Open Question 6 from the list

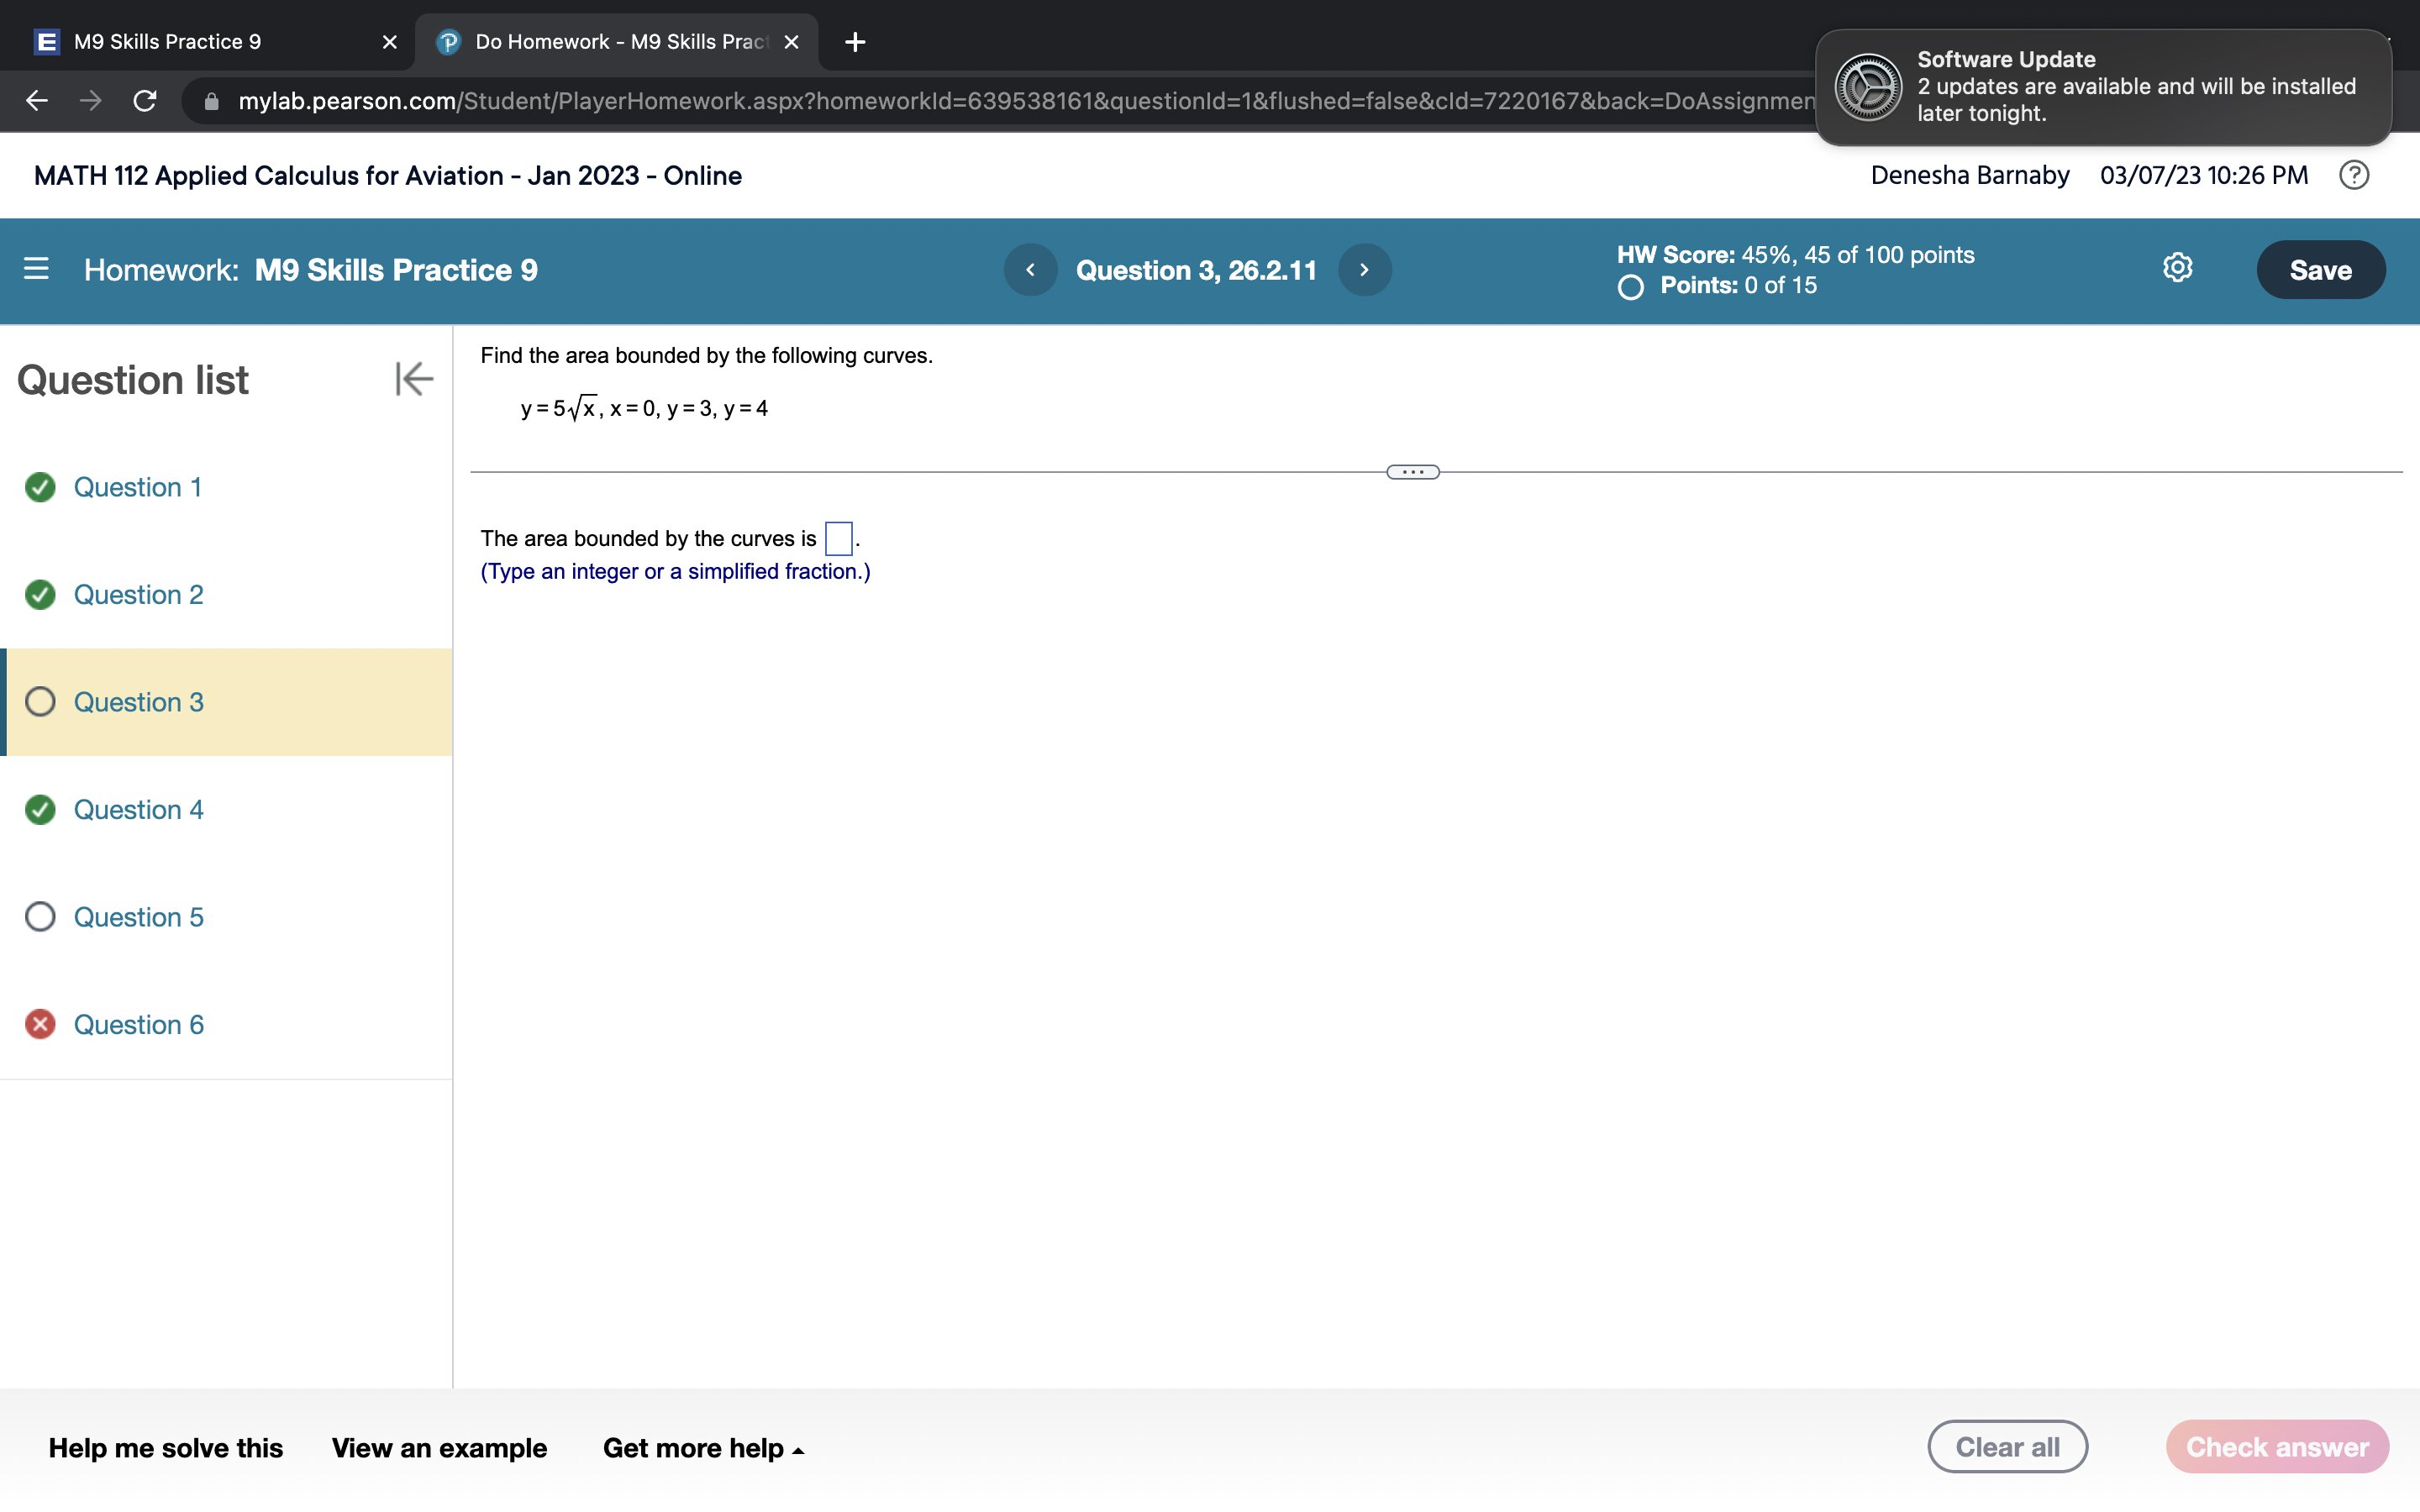pyautogui.click(x=138, y=1024)
